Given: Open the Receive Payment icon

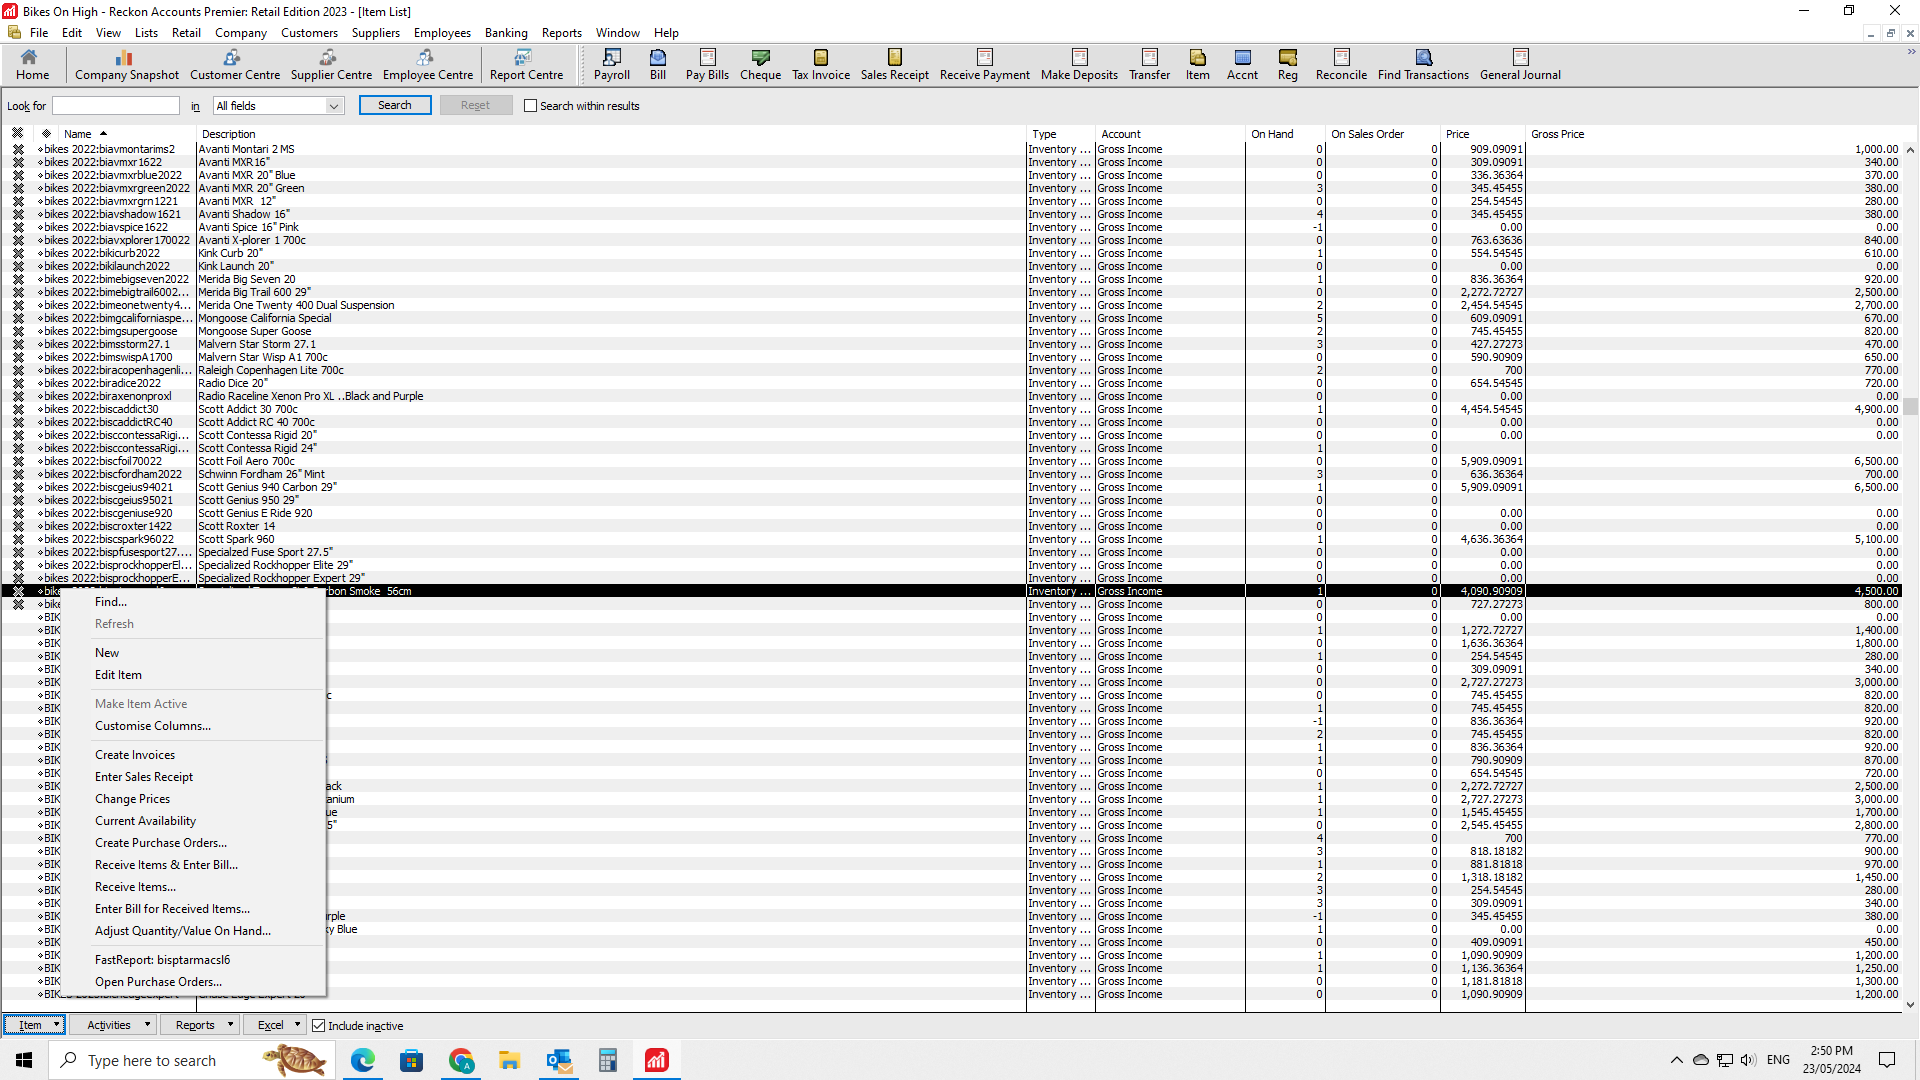Looking at the screenshot, I should click(x=984, y=65).
